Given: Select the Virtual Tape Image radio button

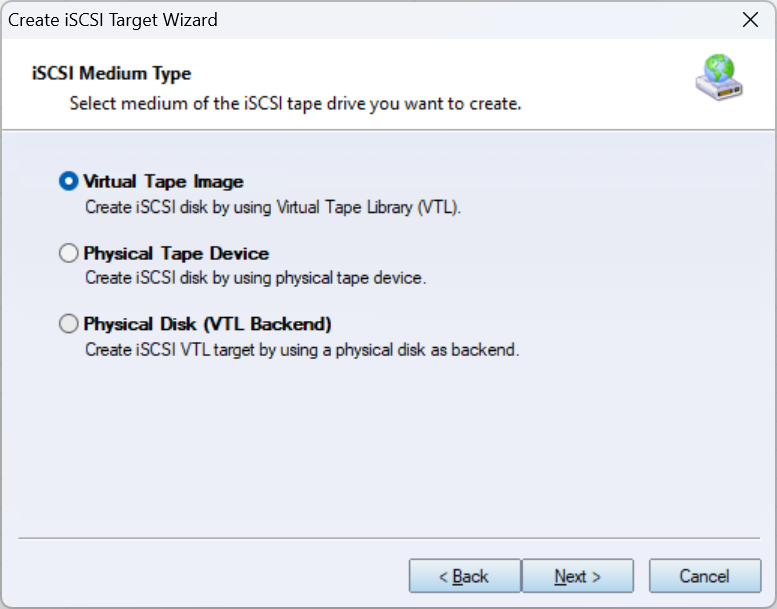Looking at the screenshot, I should 68,182.
